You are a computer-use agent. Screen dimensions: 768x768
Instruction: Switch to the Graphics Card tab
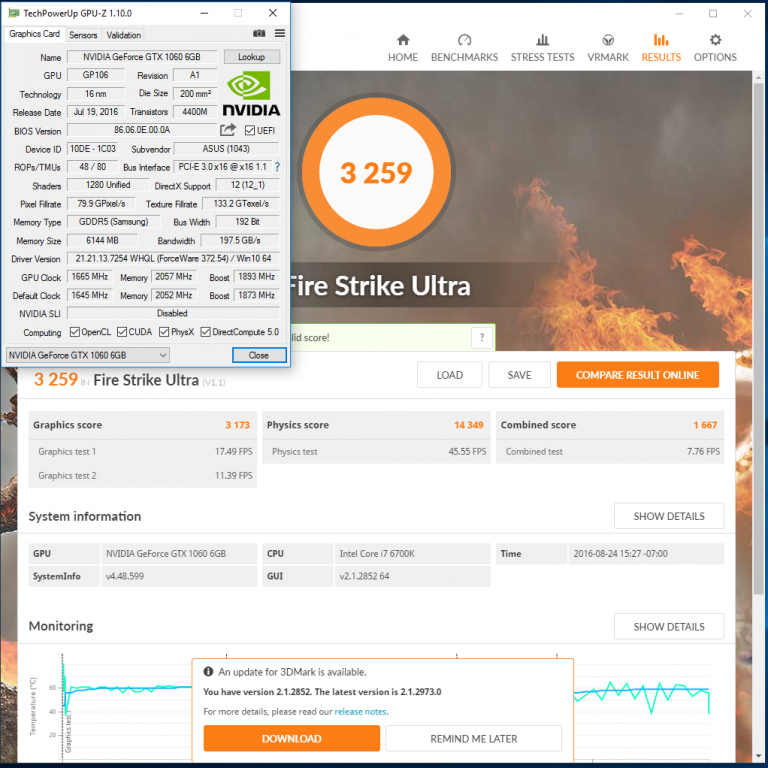point(34,34)
